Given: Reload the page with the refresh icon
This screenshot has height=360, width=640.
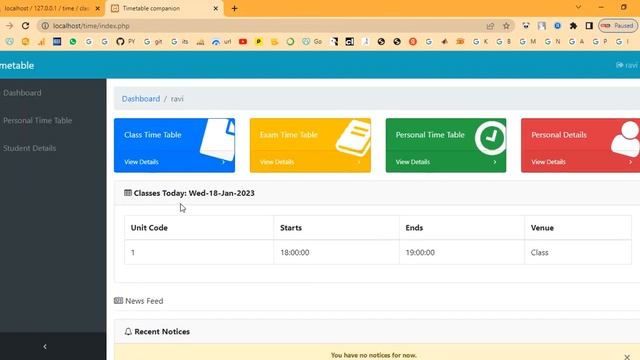Looking at the screenshot, I should [x=25, y=26].
